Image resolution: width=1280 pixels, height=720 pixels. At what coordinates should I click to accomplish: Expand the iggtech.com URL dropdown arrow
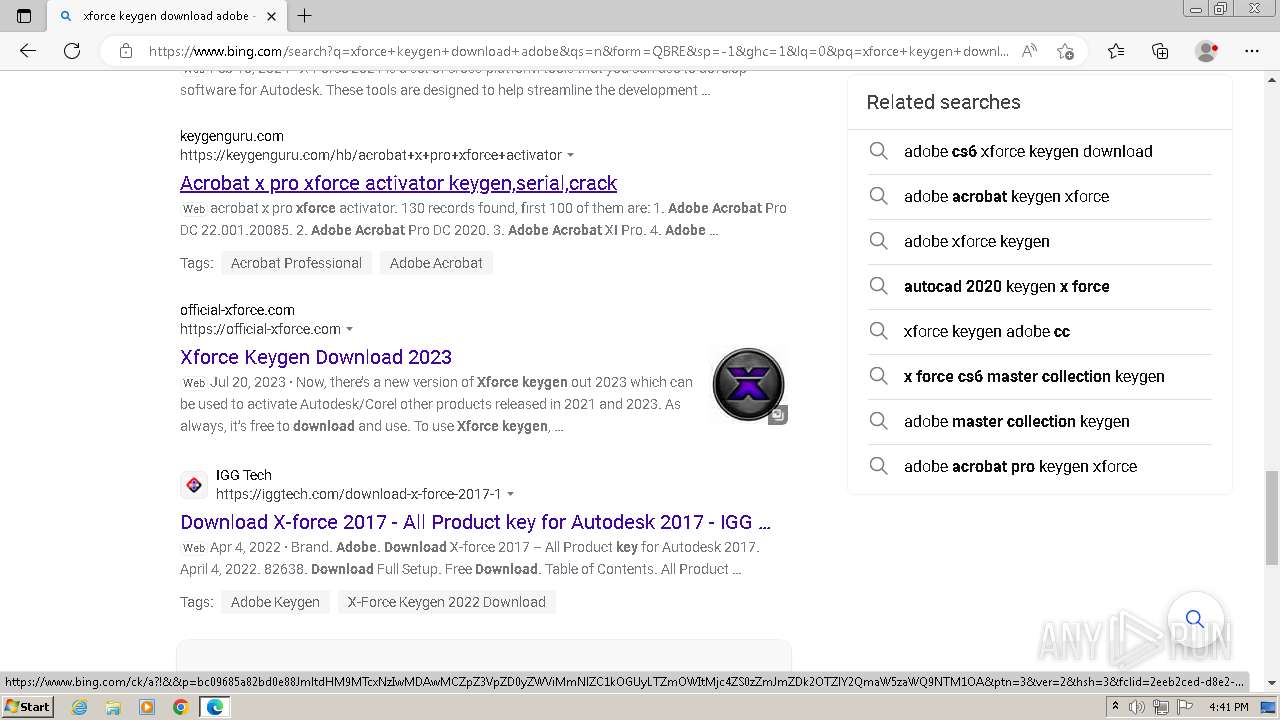[x=510, y=494]
